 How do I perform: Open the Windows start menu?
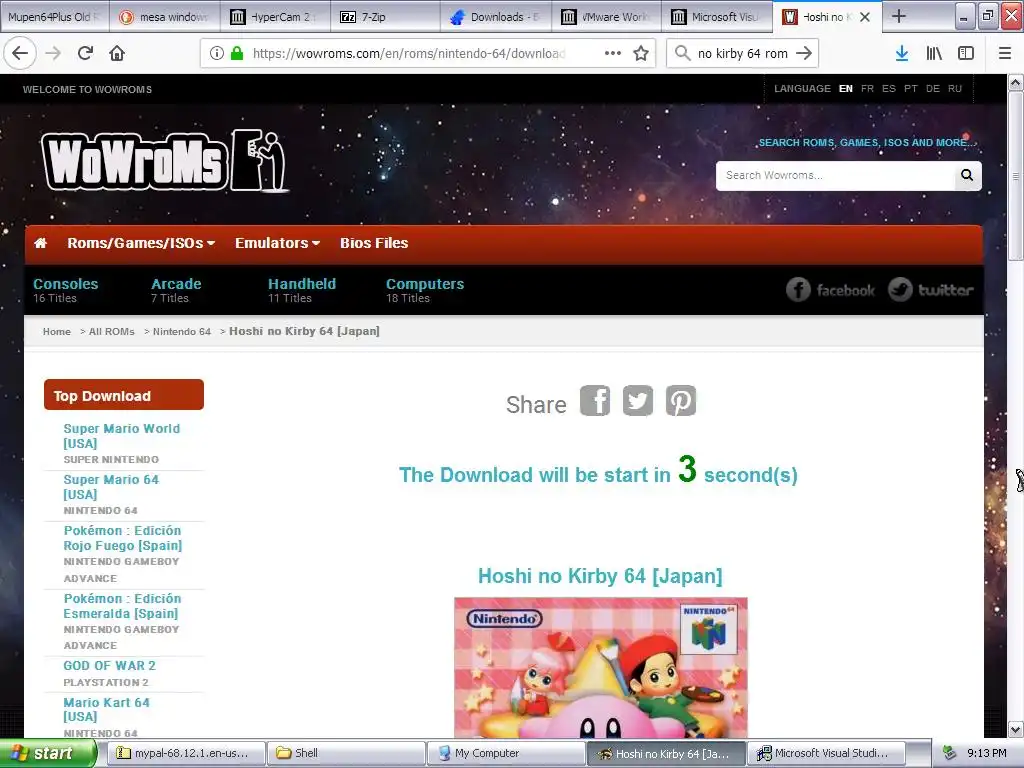(x=48, y=753)
